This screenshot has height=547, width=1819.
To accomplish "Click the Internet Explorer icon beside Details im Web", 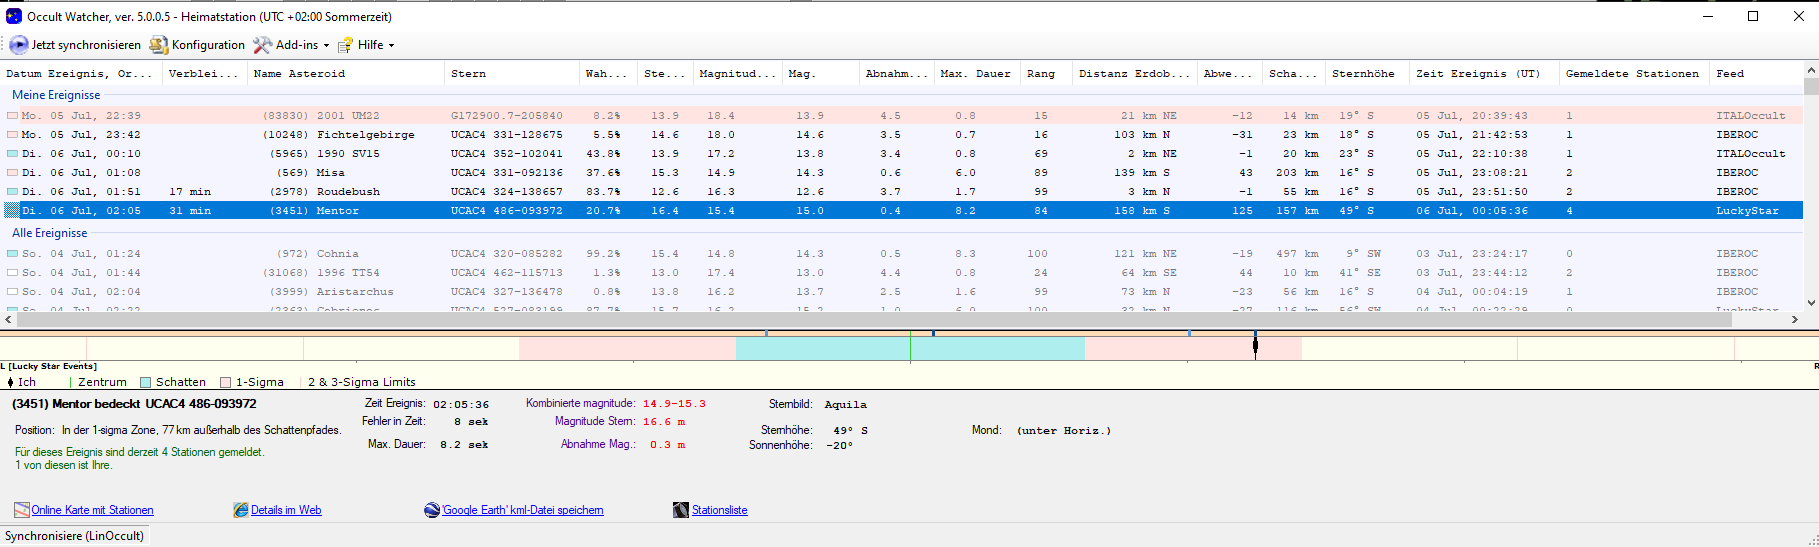I will tap(241, 510).
